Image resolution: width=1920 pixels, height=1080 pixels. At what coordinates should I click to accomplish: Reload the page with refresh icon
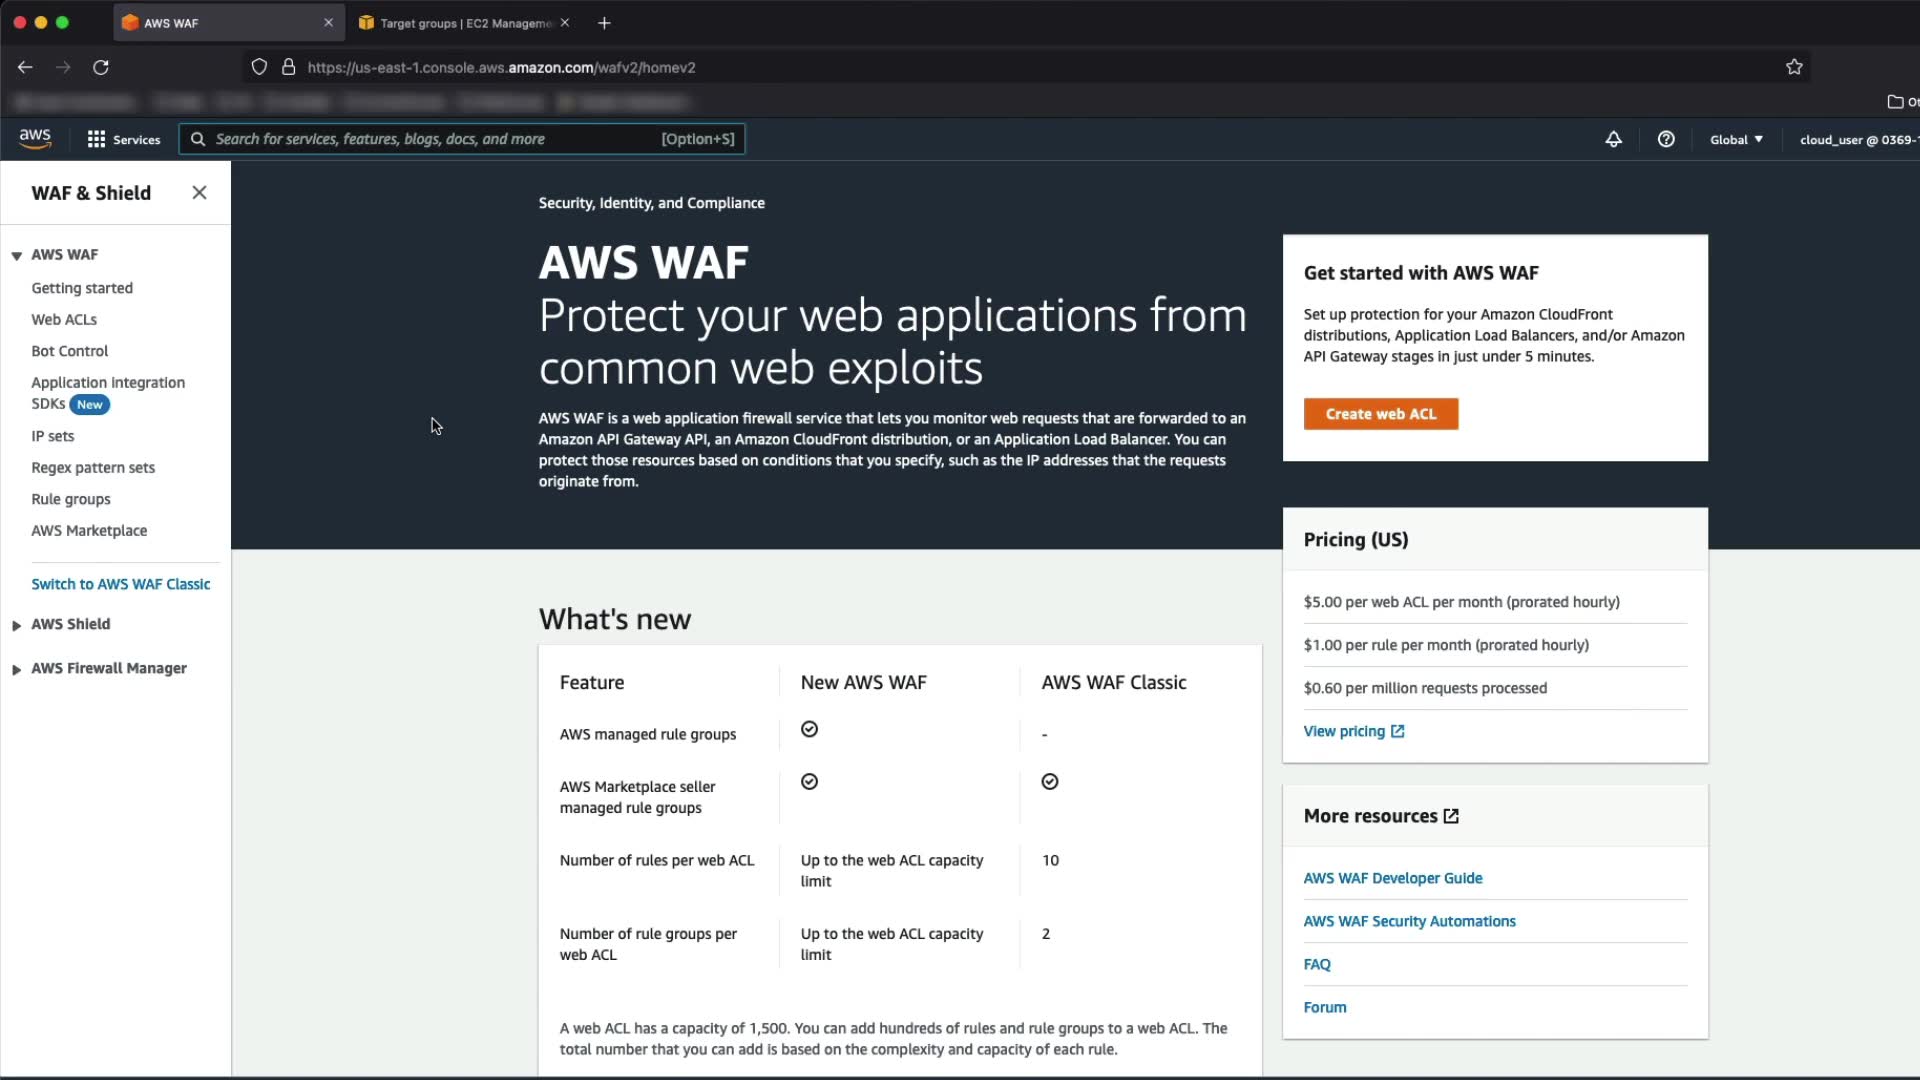(101, 67)
